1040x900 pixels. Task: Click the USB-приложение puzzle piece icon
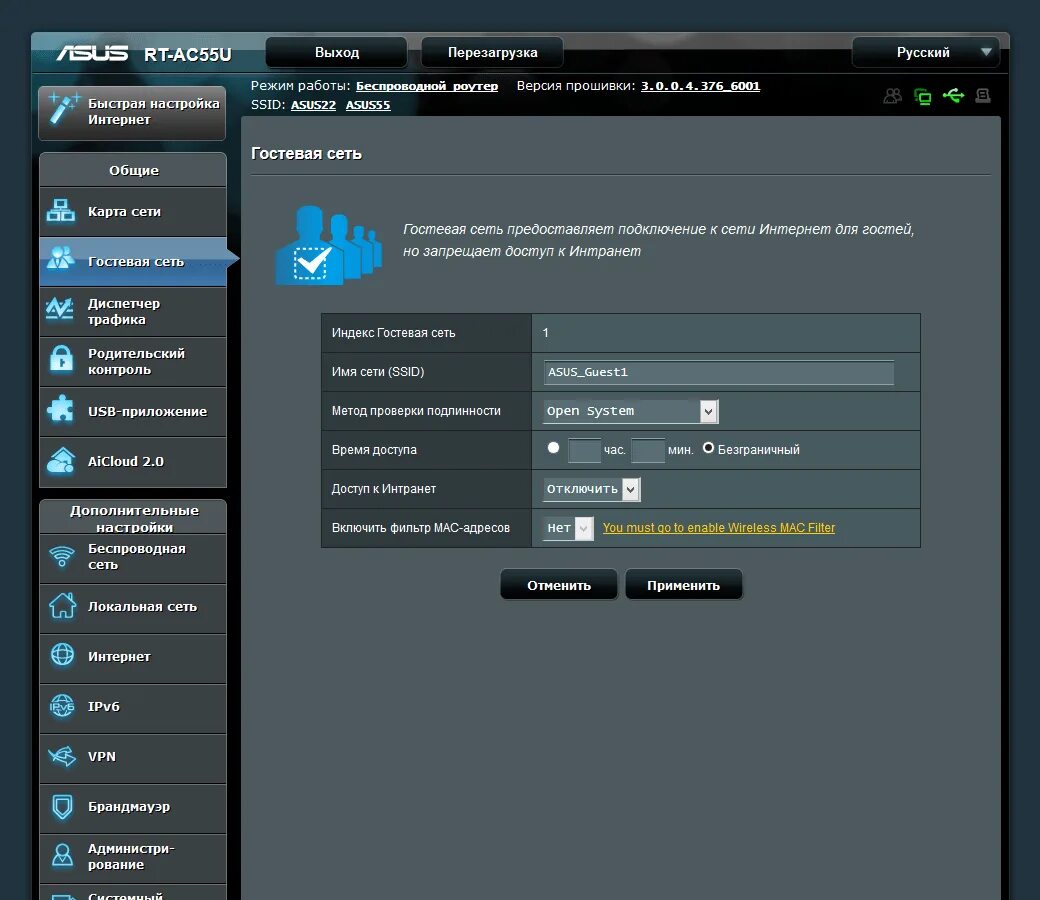click(x=61, y=409)
